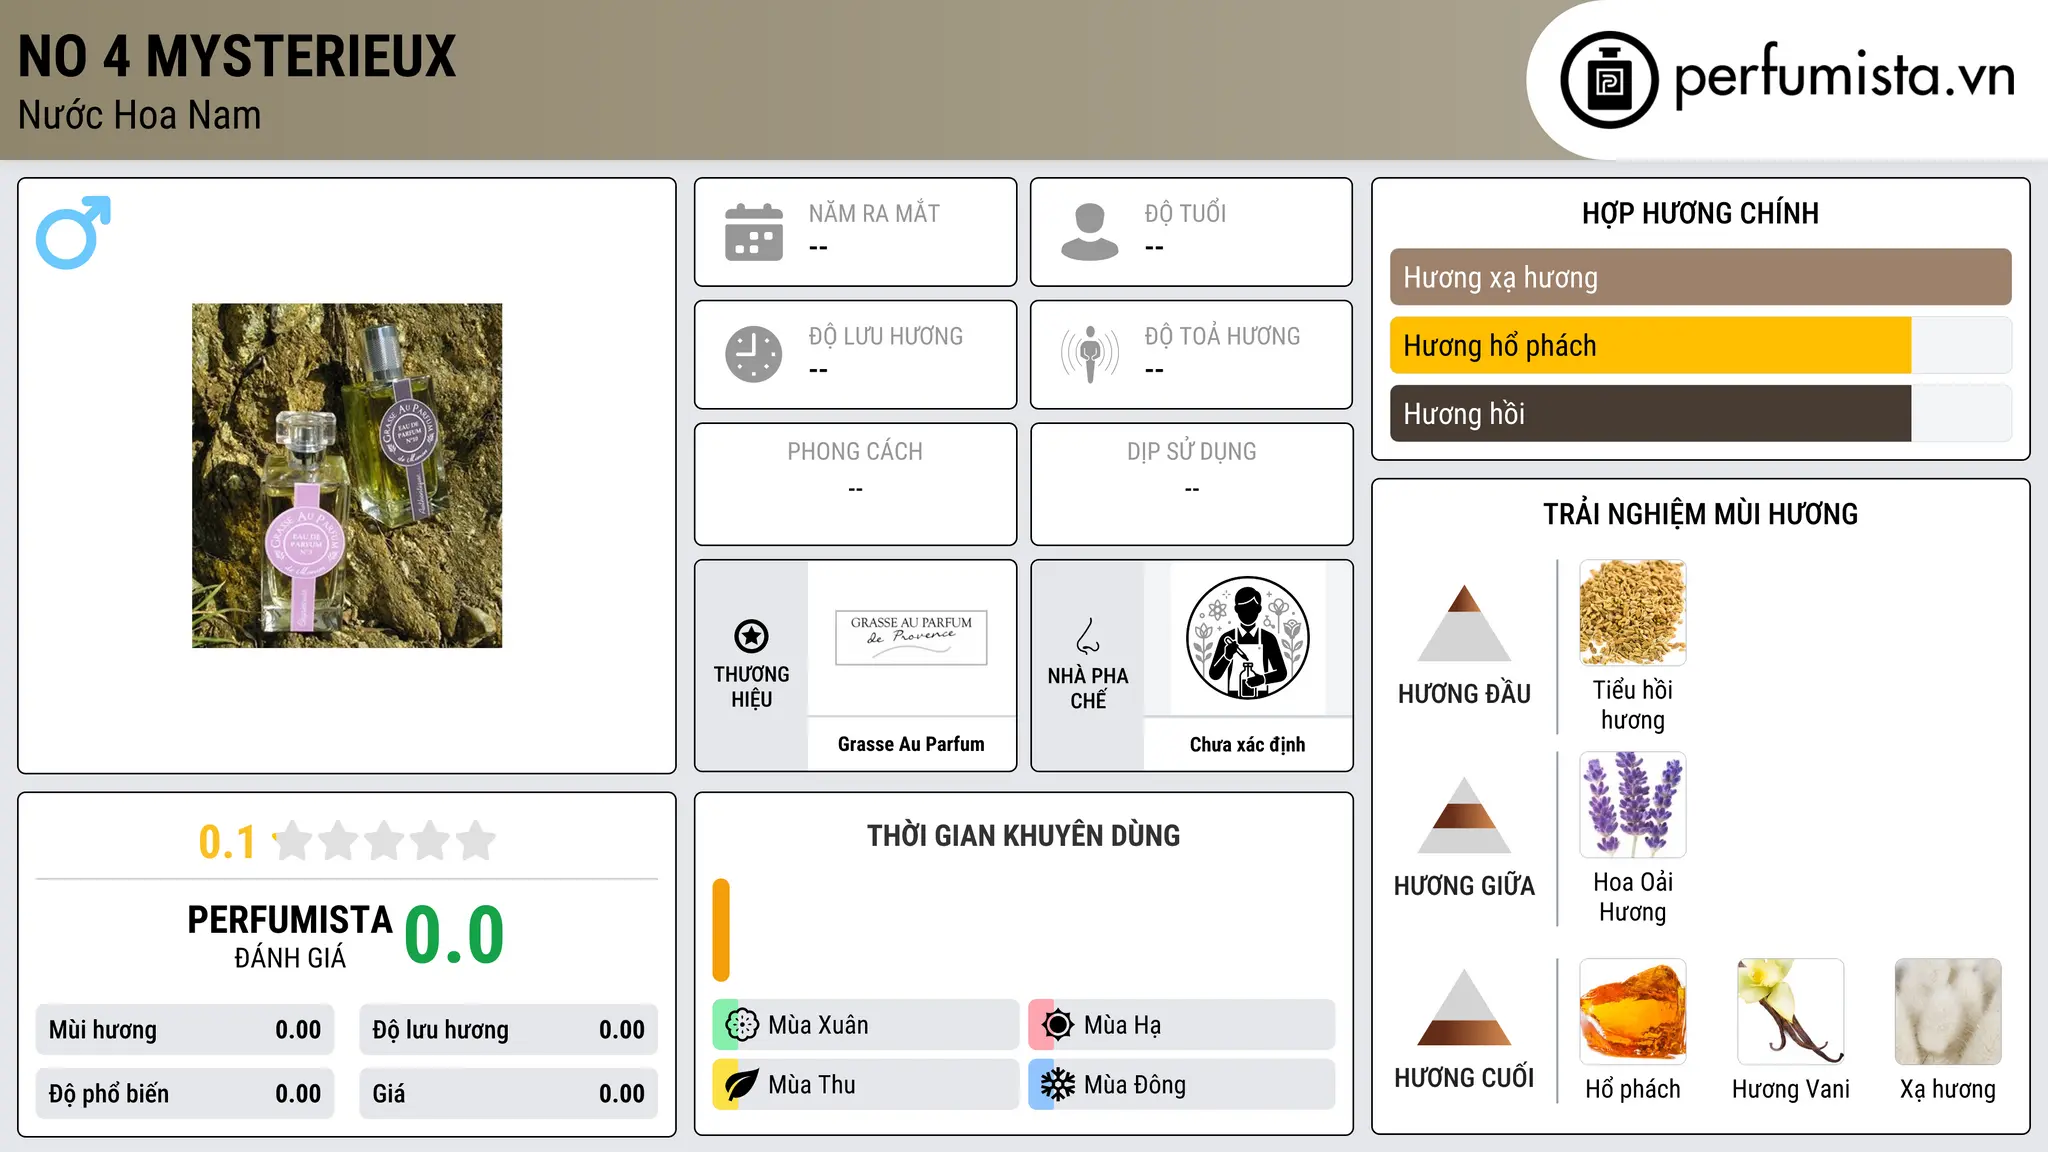Image resolution: width=2048 pixels, height=1152 pixels.
Task: Click the Hương Vani note name
Action: click(1791, 1089)
